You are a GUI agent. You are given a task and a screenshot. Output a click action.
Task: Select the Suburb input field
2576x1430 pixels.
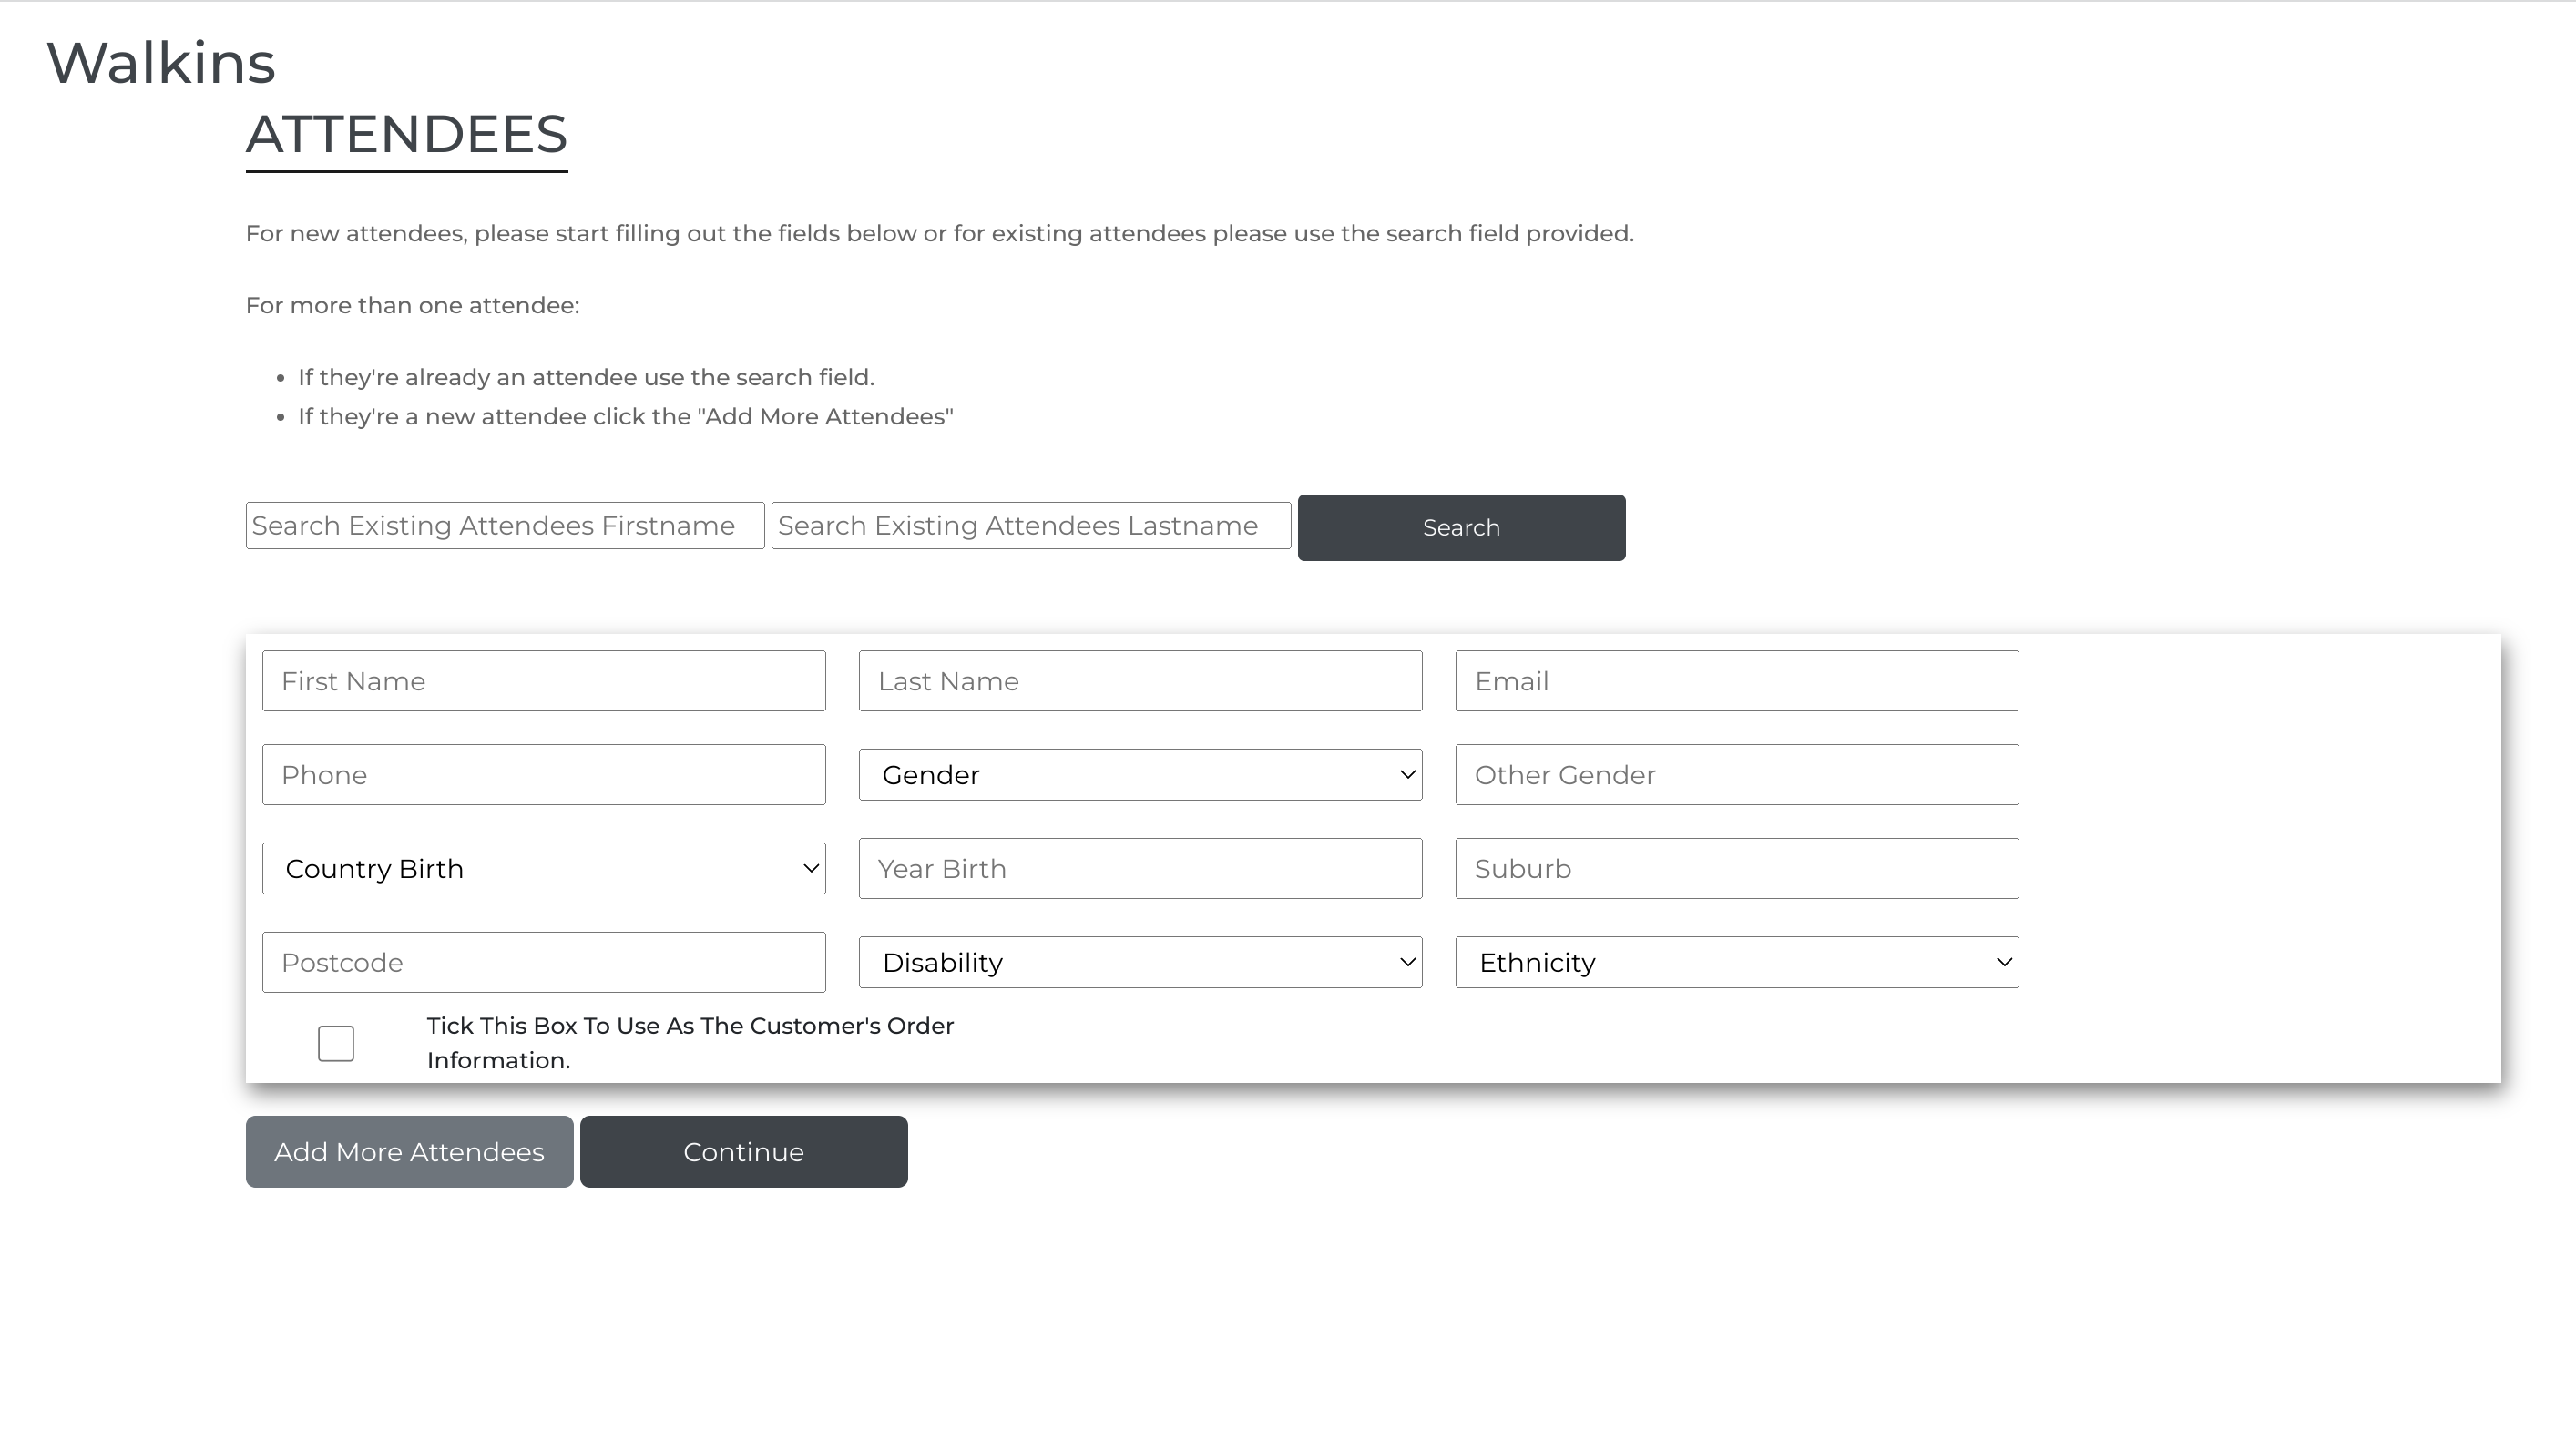pos(1736,869)
